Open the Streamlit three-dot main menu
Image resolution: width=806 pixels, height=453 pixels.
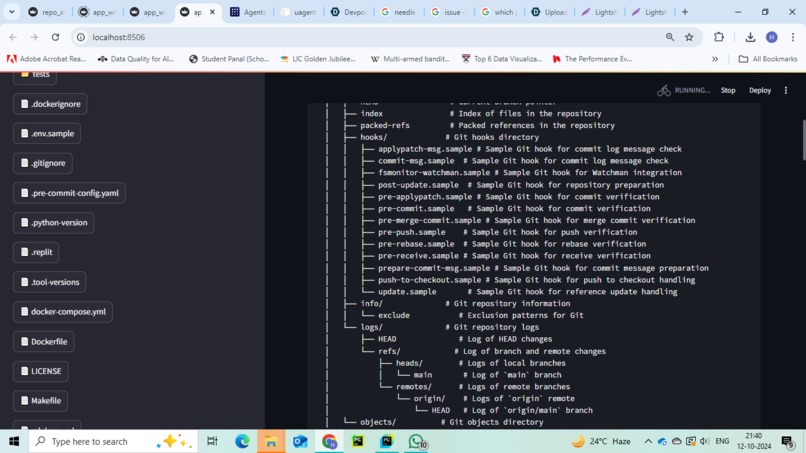tap(786, 90)
